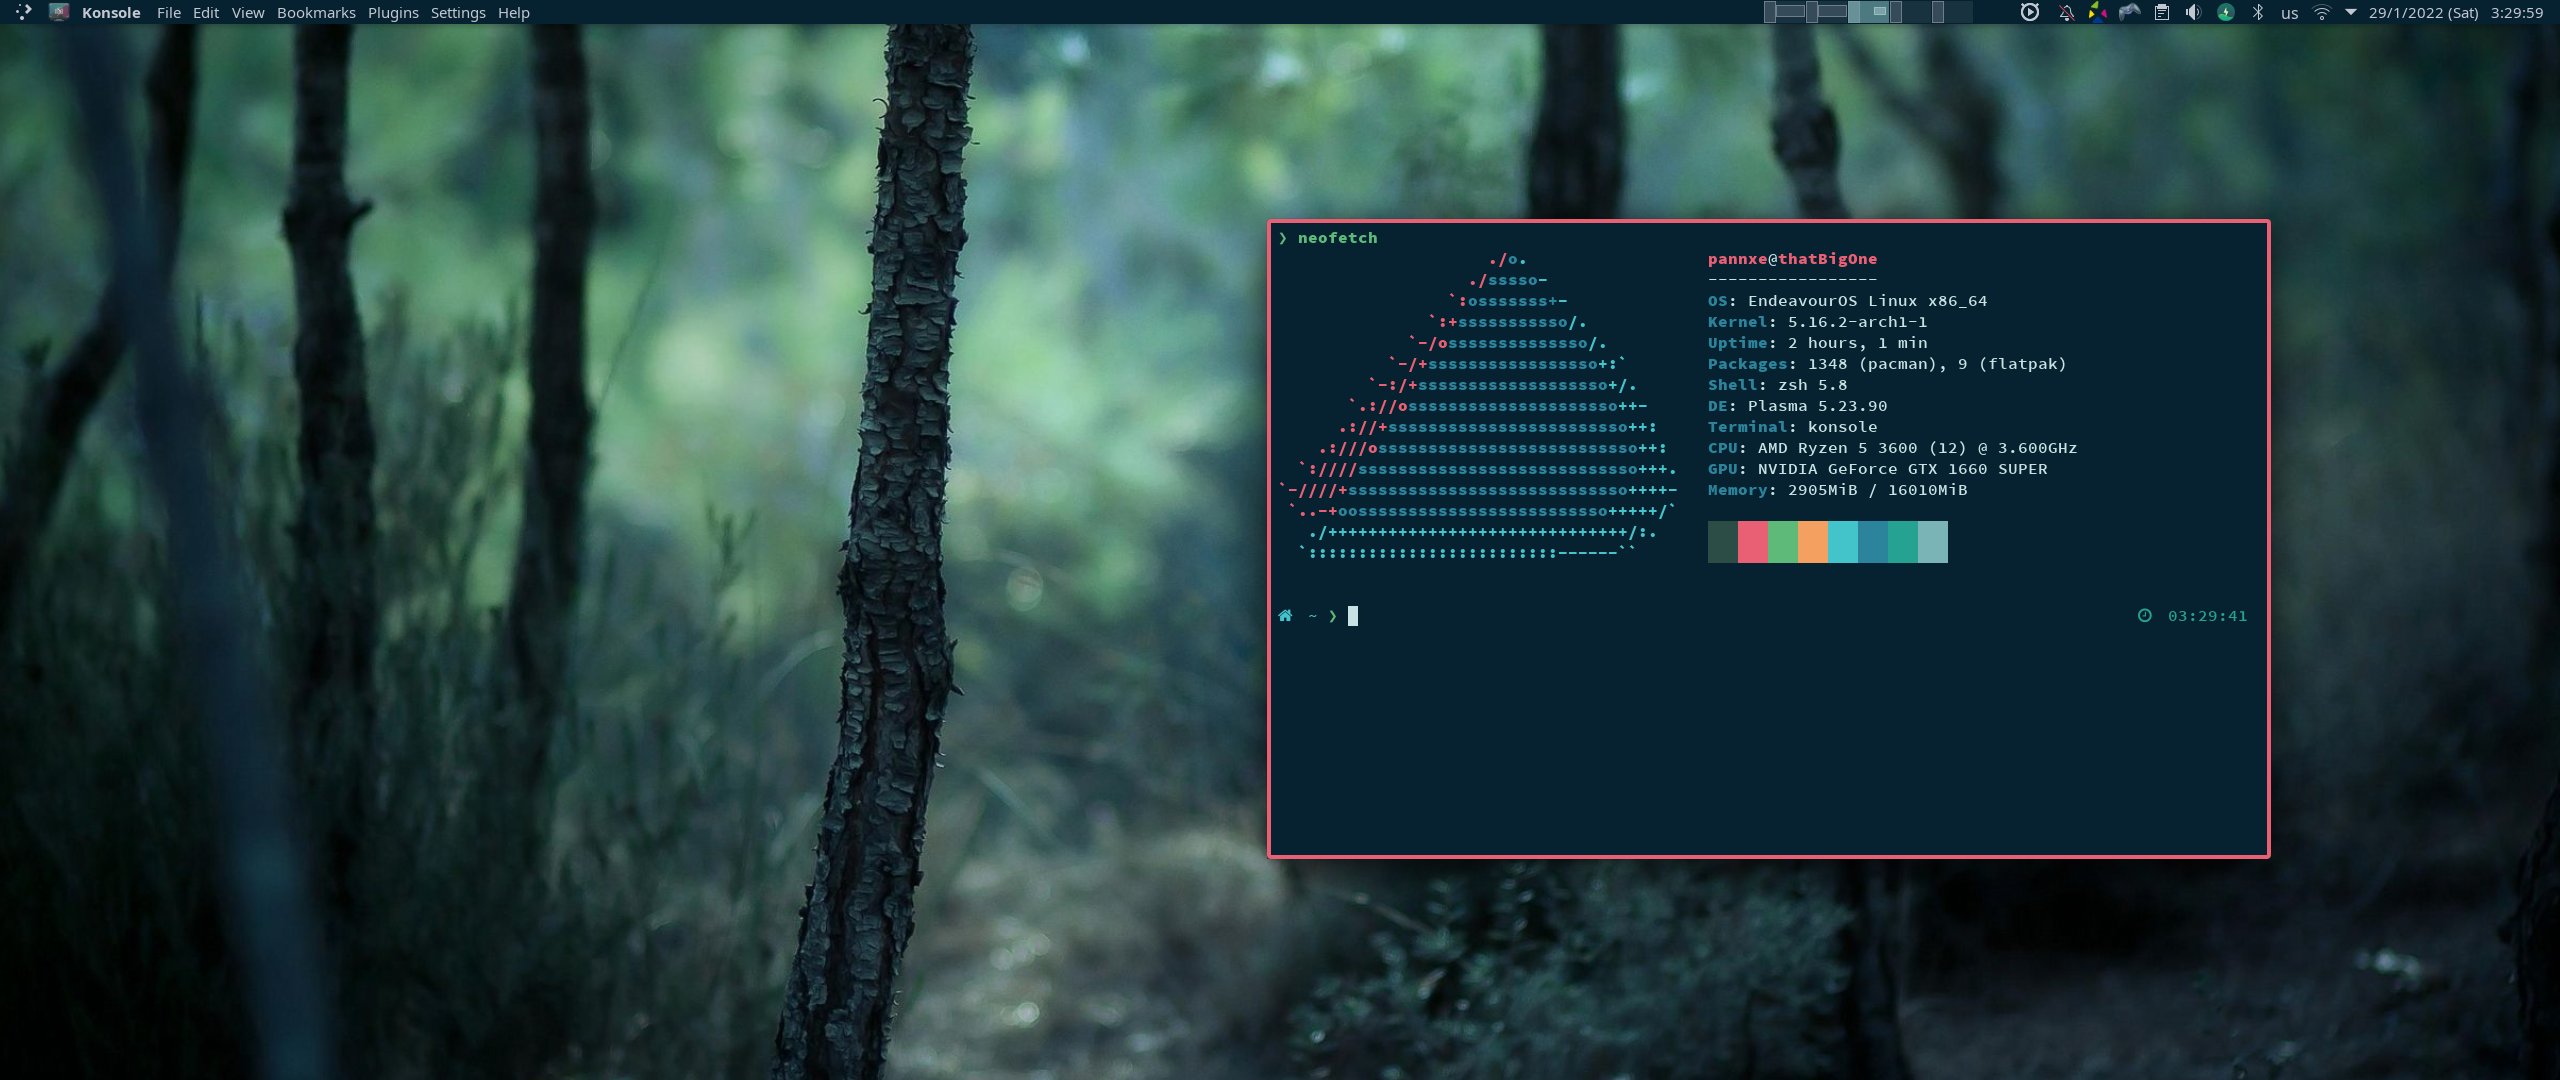The width and height of the screenshot is (2560, 1080).
Task: Open the gamepad tray icon
Action: point(2130,12)
